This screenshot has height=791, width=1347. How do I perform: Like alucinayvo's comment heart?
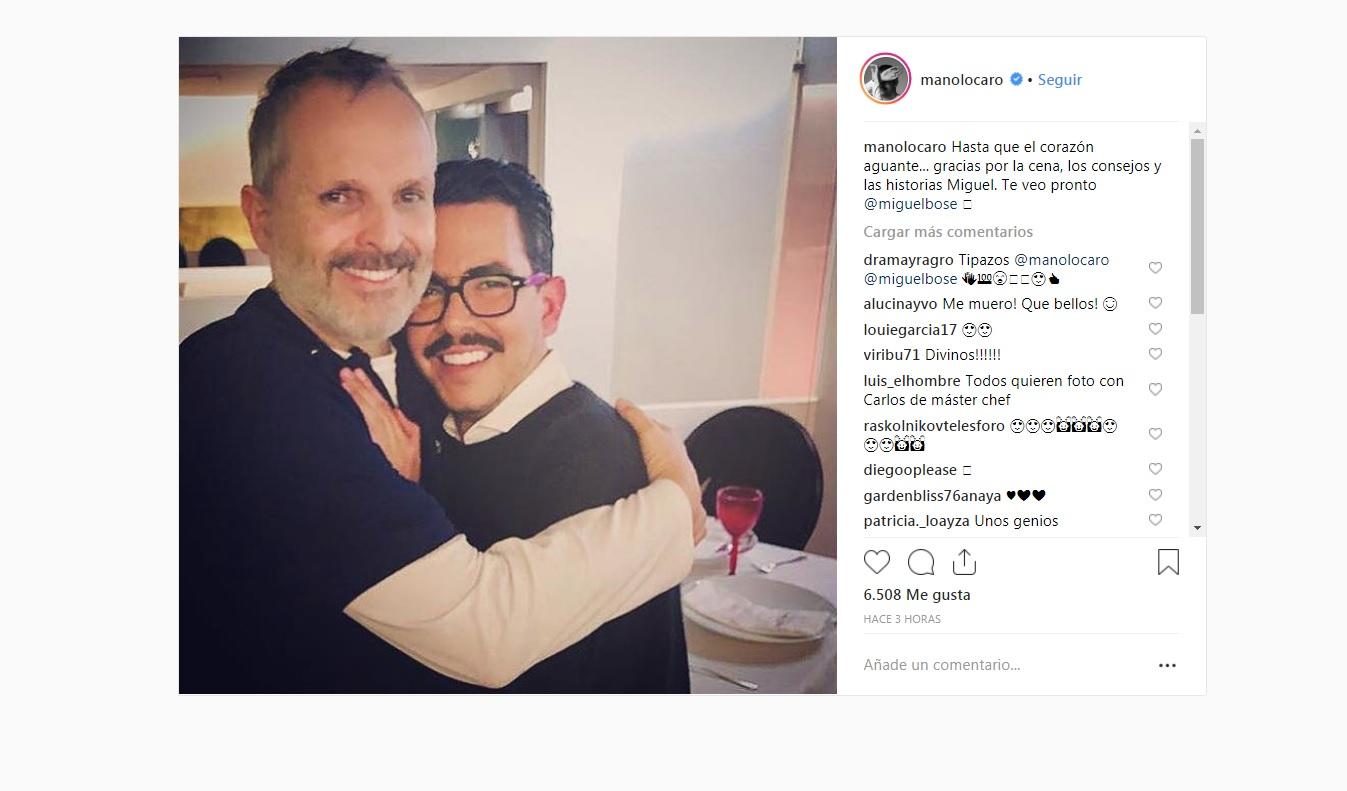tap(1155, 303)
